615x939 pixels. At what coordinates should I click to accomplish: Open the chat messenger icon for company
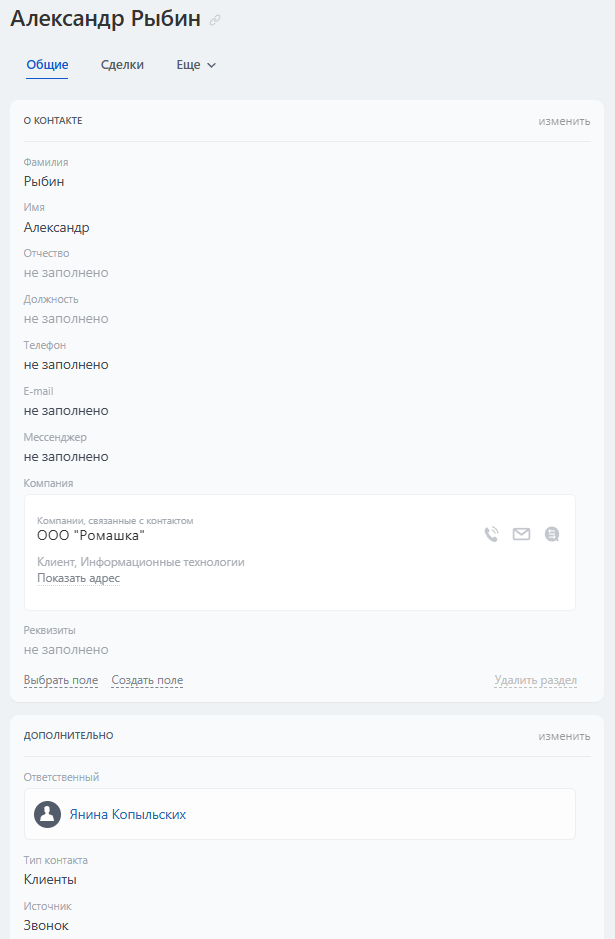pos(551,534)
